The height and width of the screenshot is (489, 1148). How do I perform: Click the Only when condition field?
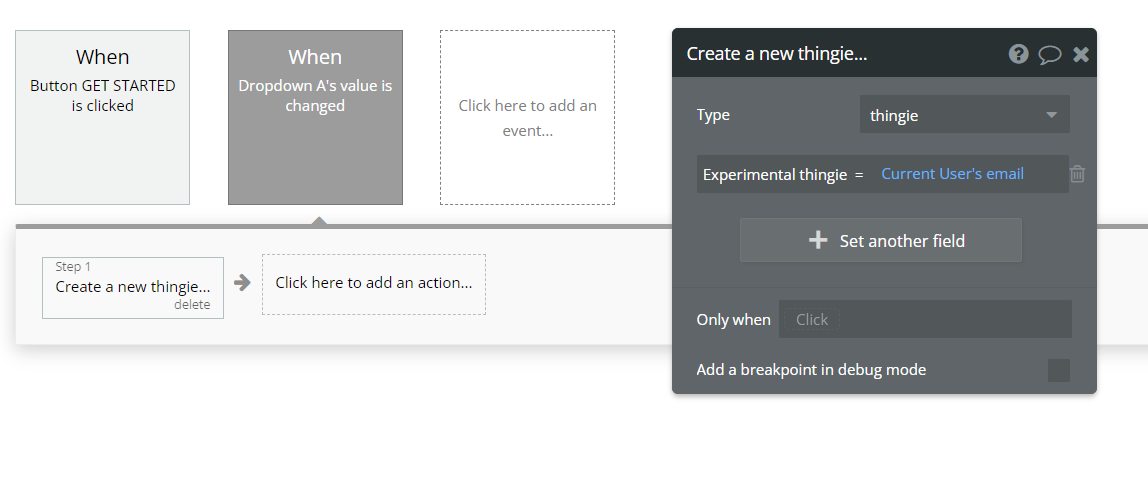click(924, 320)
